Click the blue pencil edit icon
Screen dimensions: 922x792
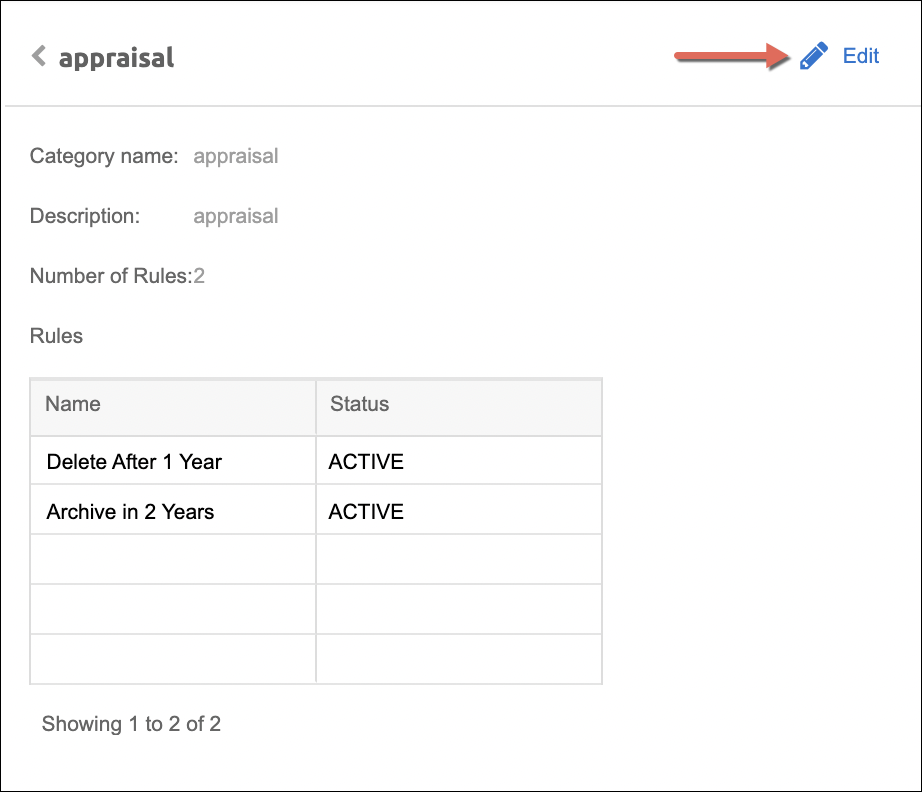click(814, 56)
